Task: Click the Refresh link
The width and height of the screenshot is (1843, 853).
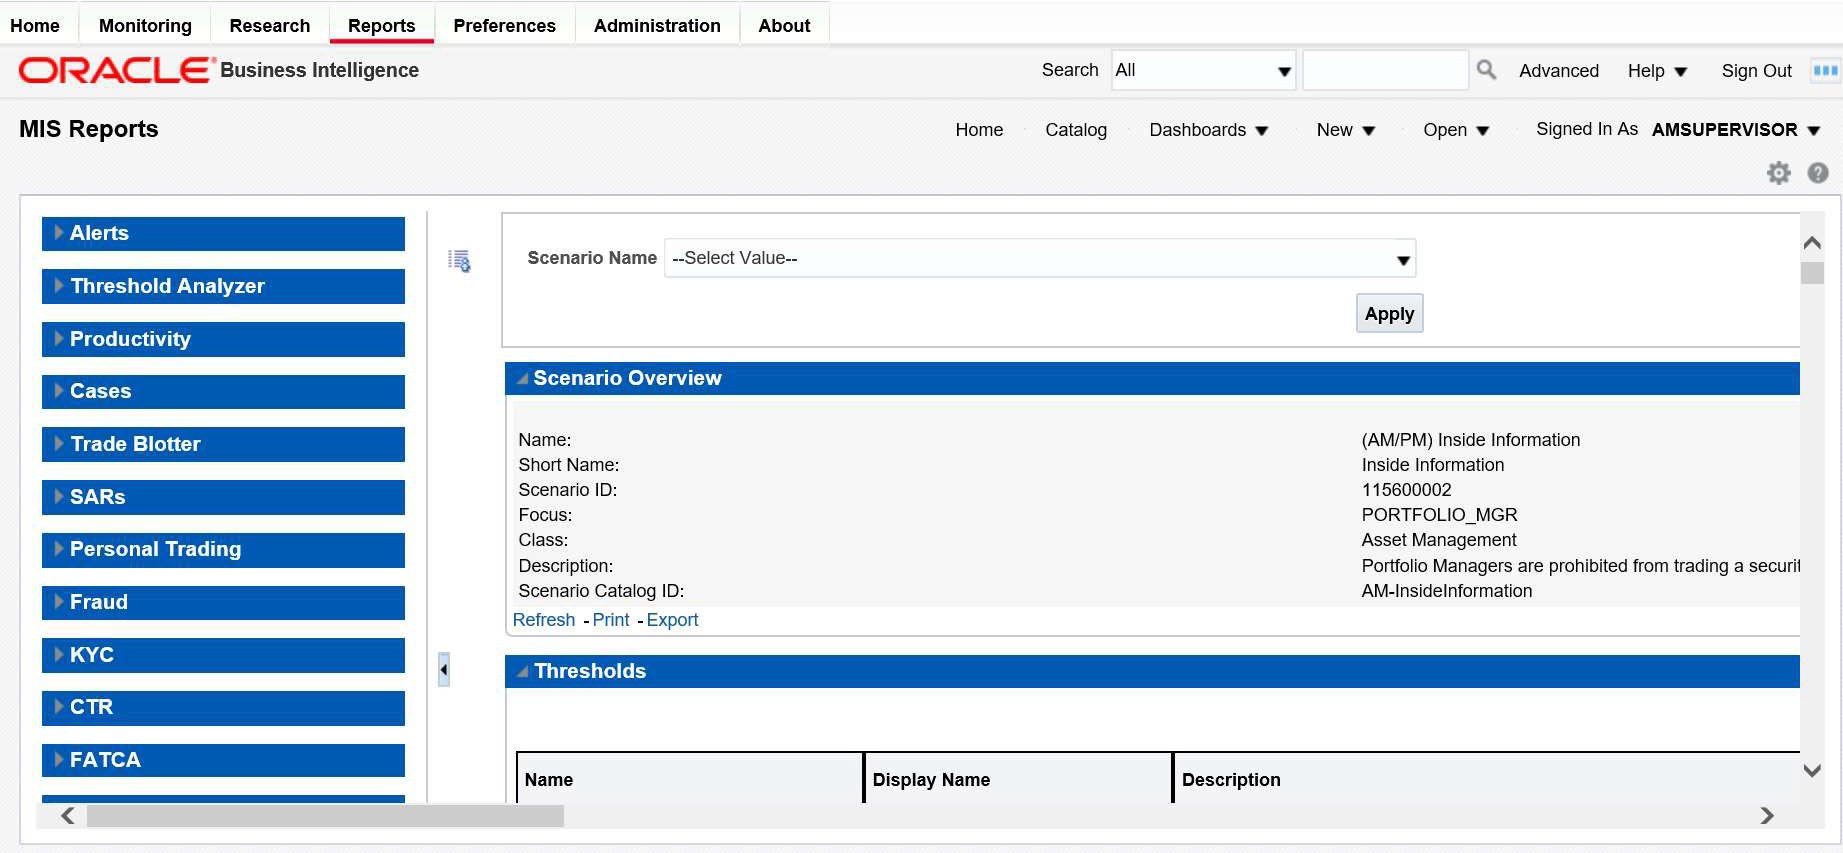Action: (x=544, y=620)
